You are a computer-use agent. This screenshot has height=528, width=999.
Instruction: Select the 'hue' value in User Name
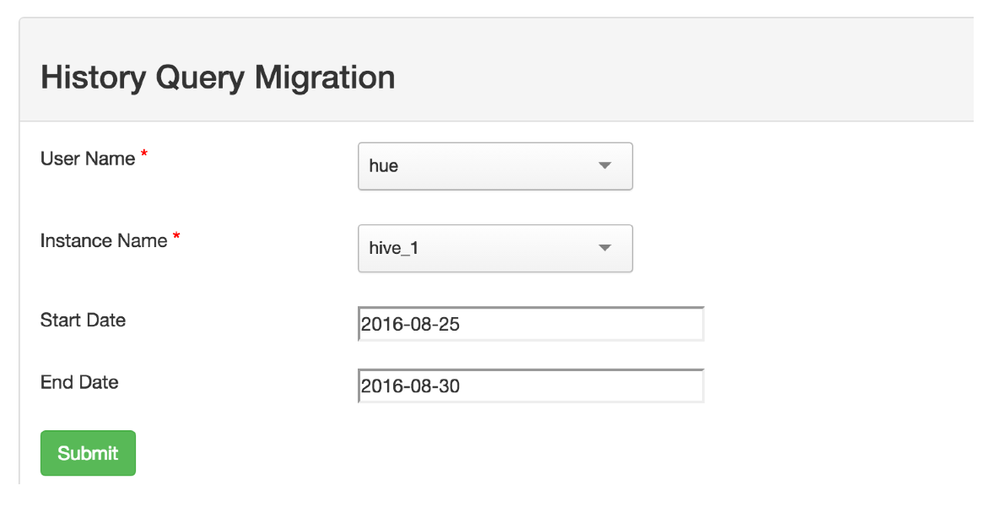tap(384, 166)
